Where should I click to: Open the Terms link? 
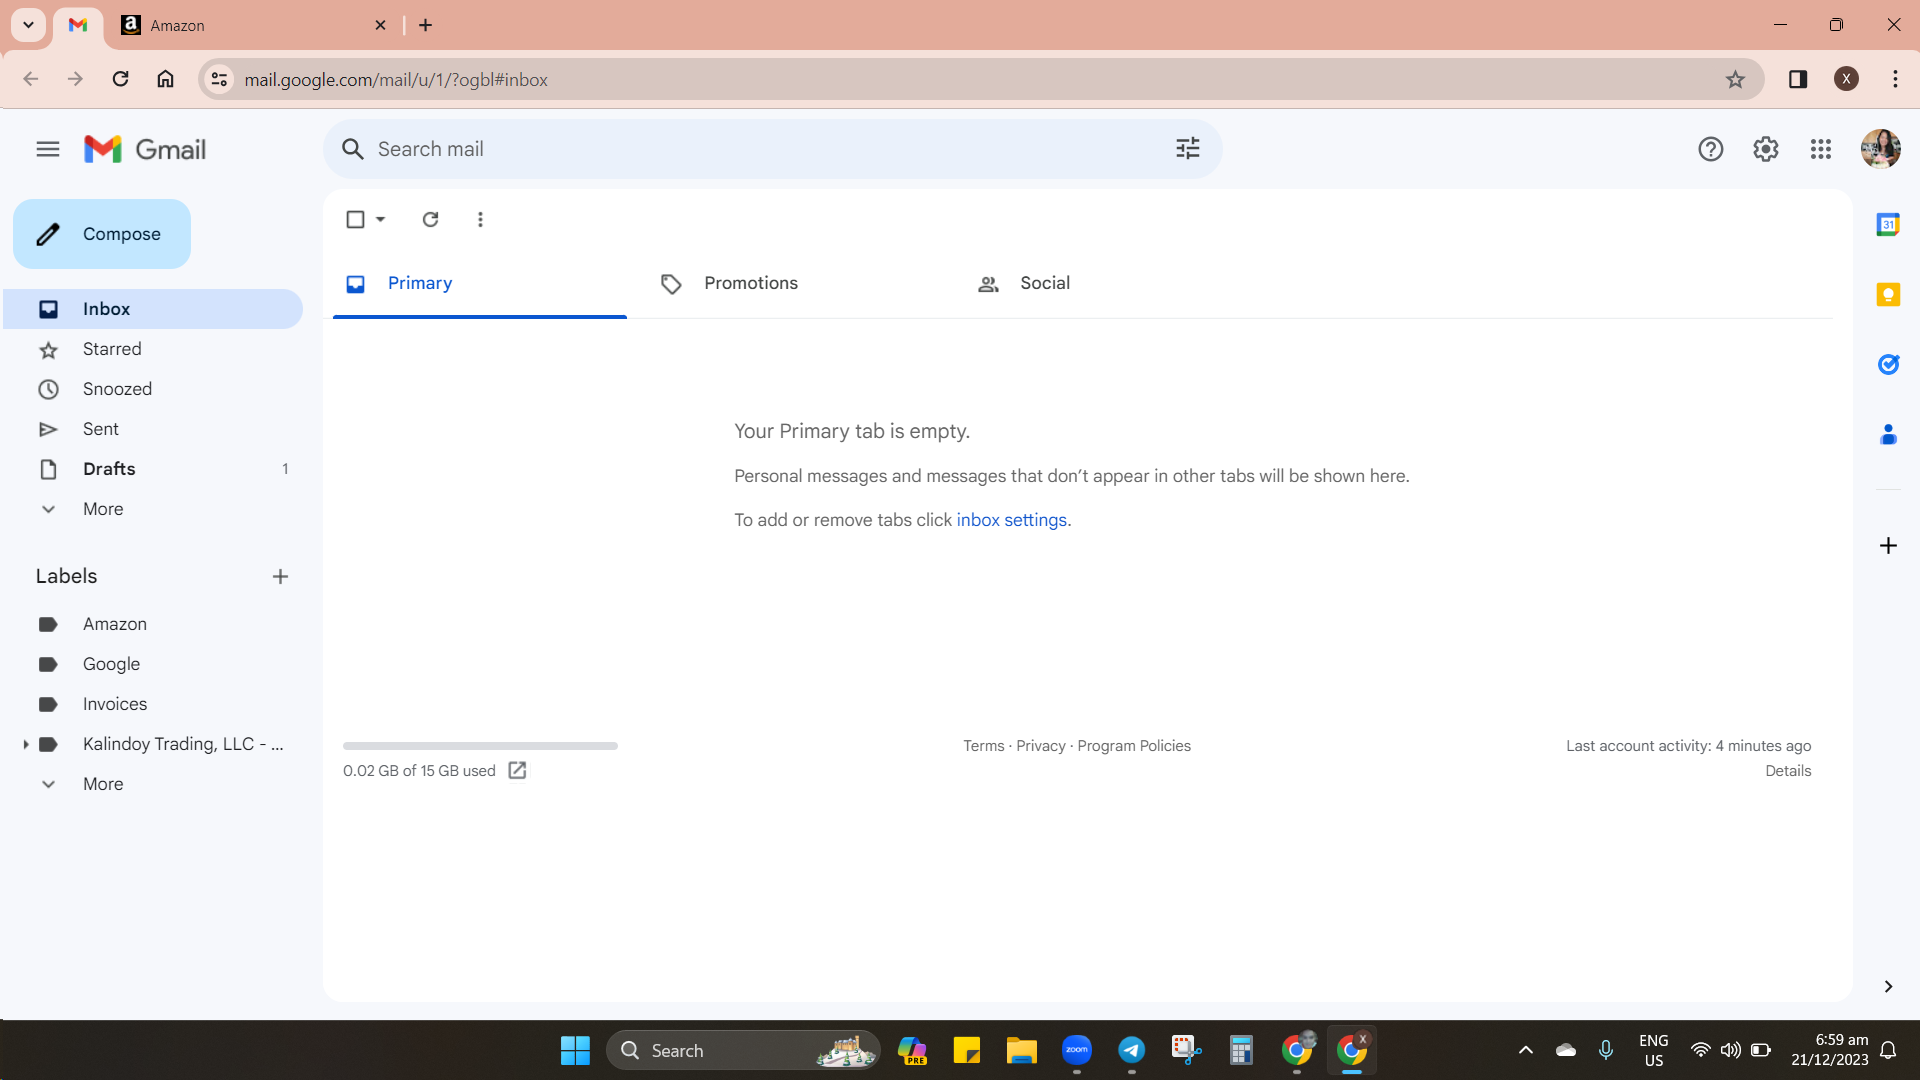pos(983,746)
